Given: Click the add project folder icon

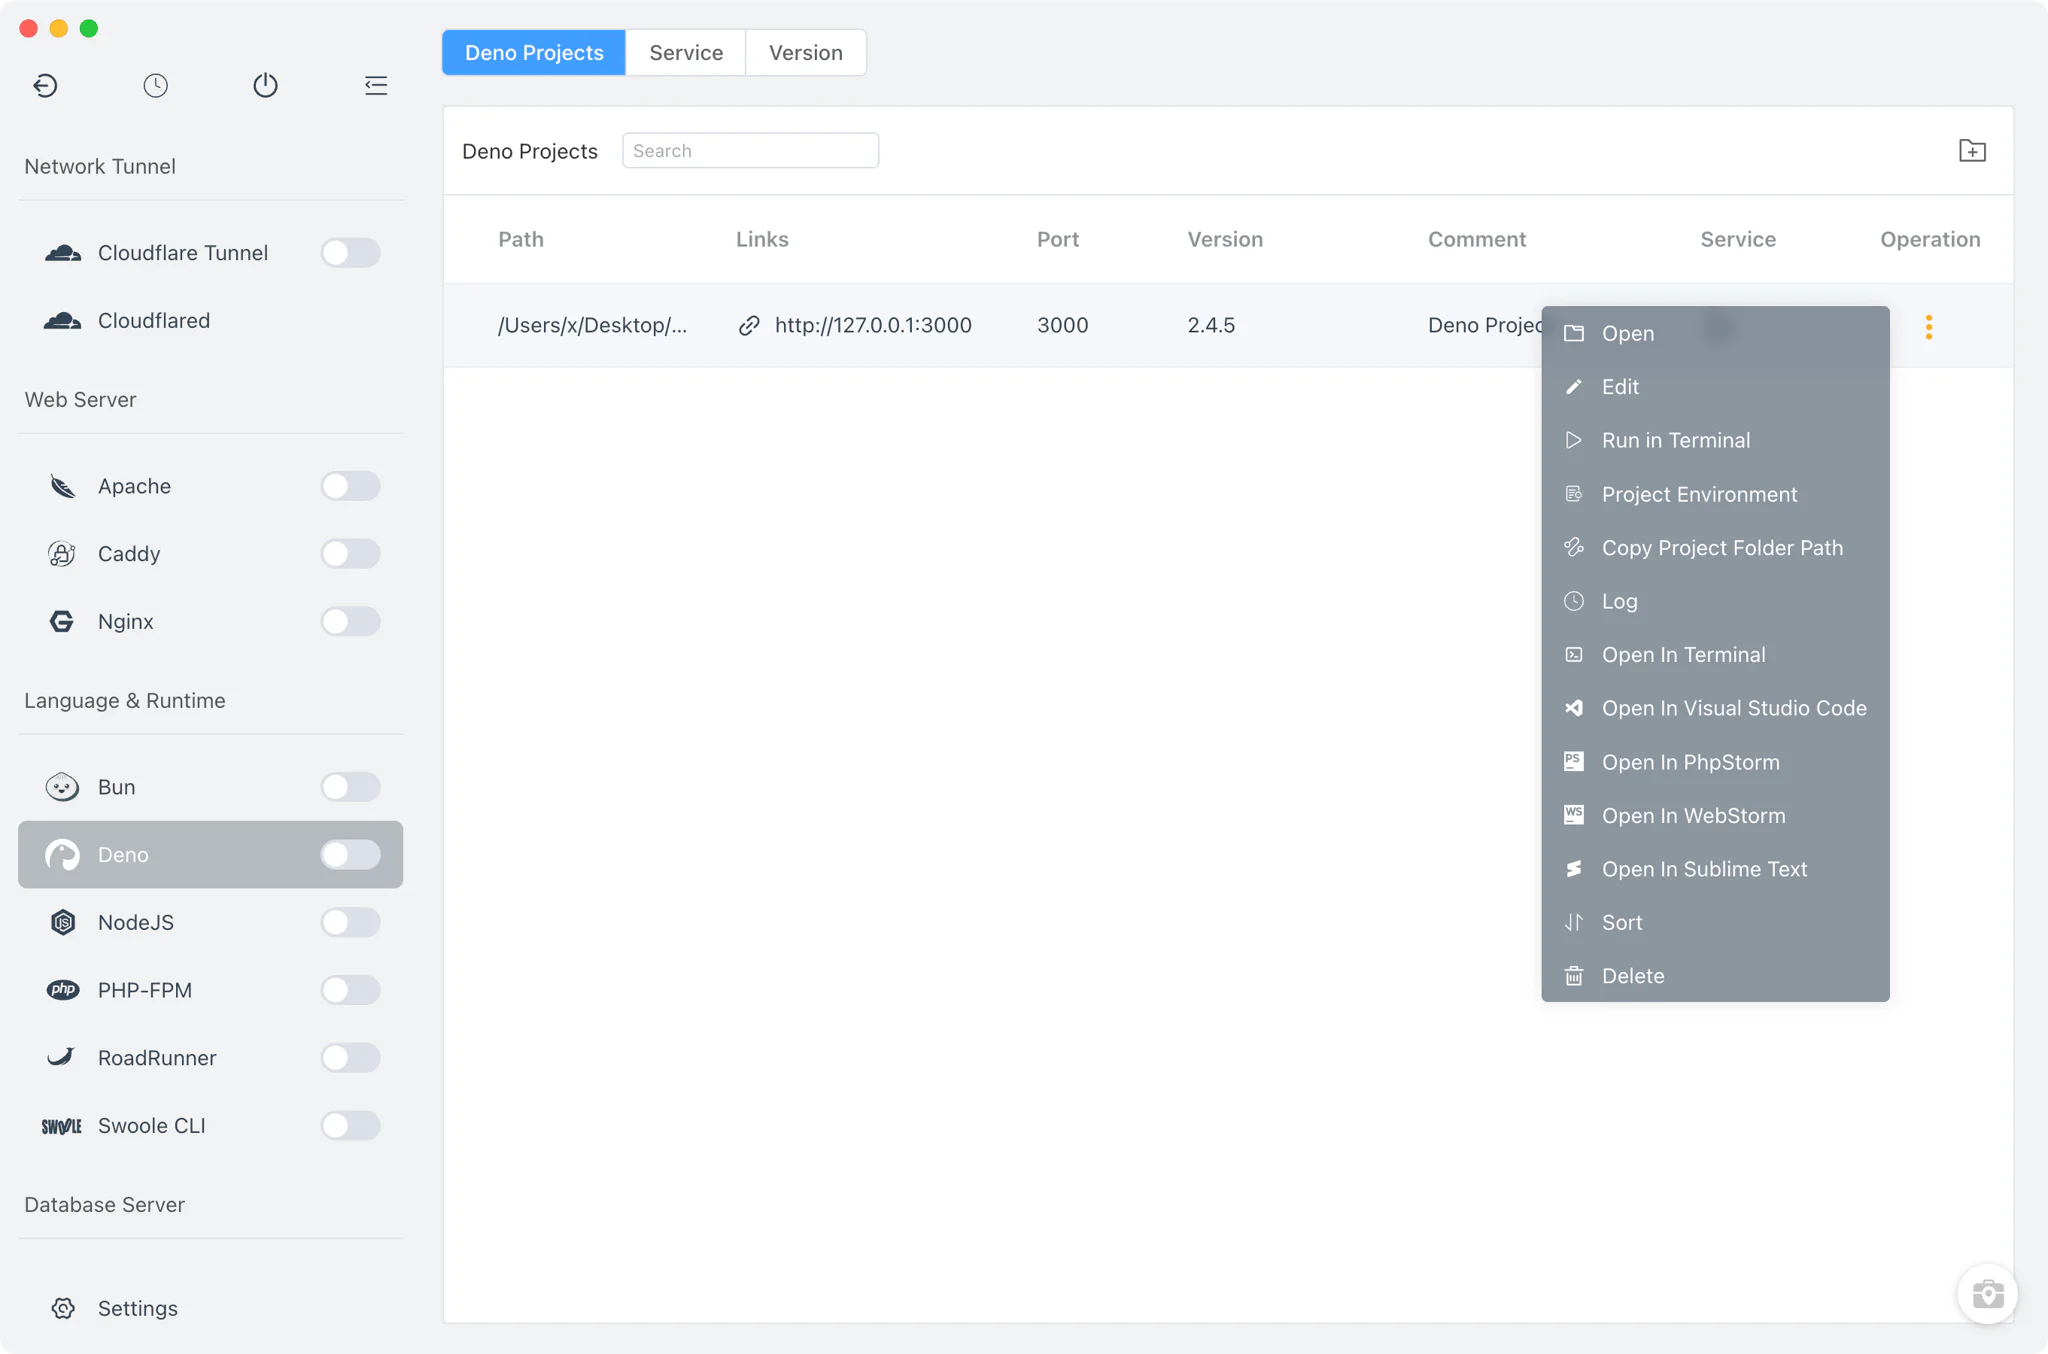Looking at the screenshot, I should (x=1972, y=151).
